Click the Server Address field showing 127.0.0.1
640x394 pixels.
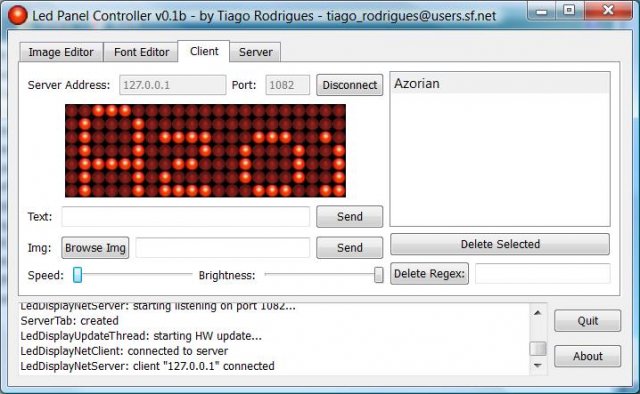[x=173, y=85]
